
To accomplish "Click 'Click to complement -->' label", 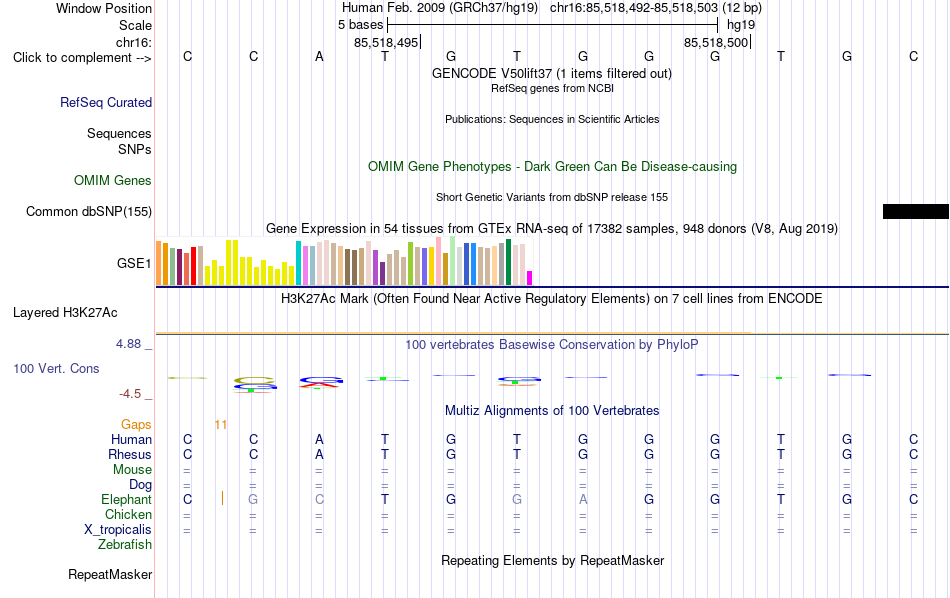I will point(82,58).
